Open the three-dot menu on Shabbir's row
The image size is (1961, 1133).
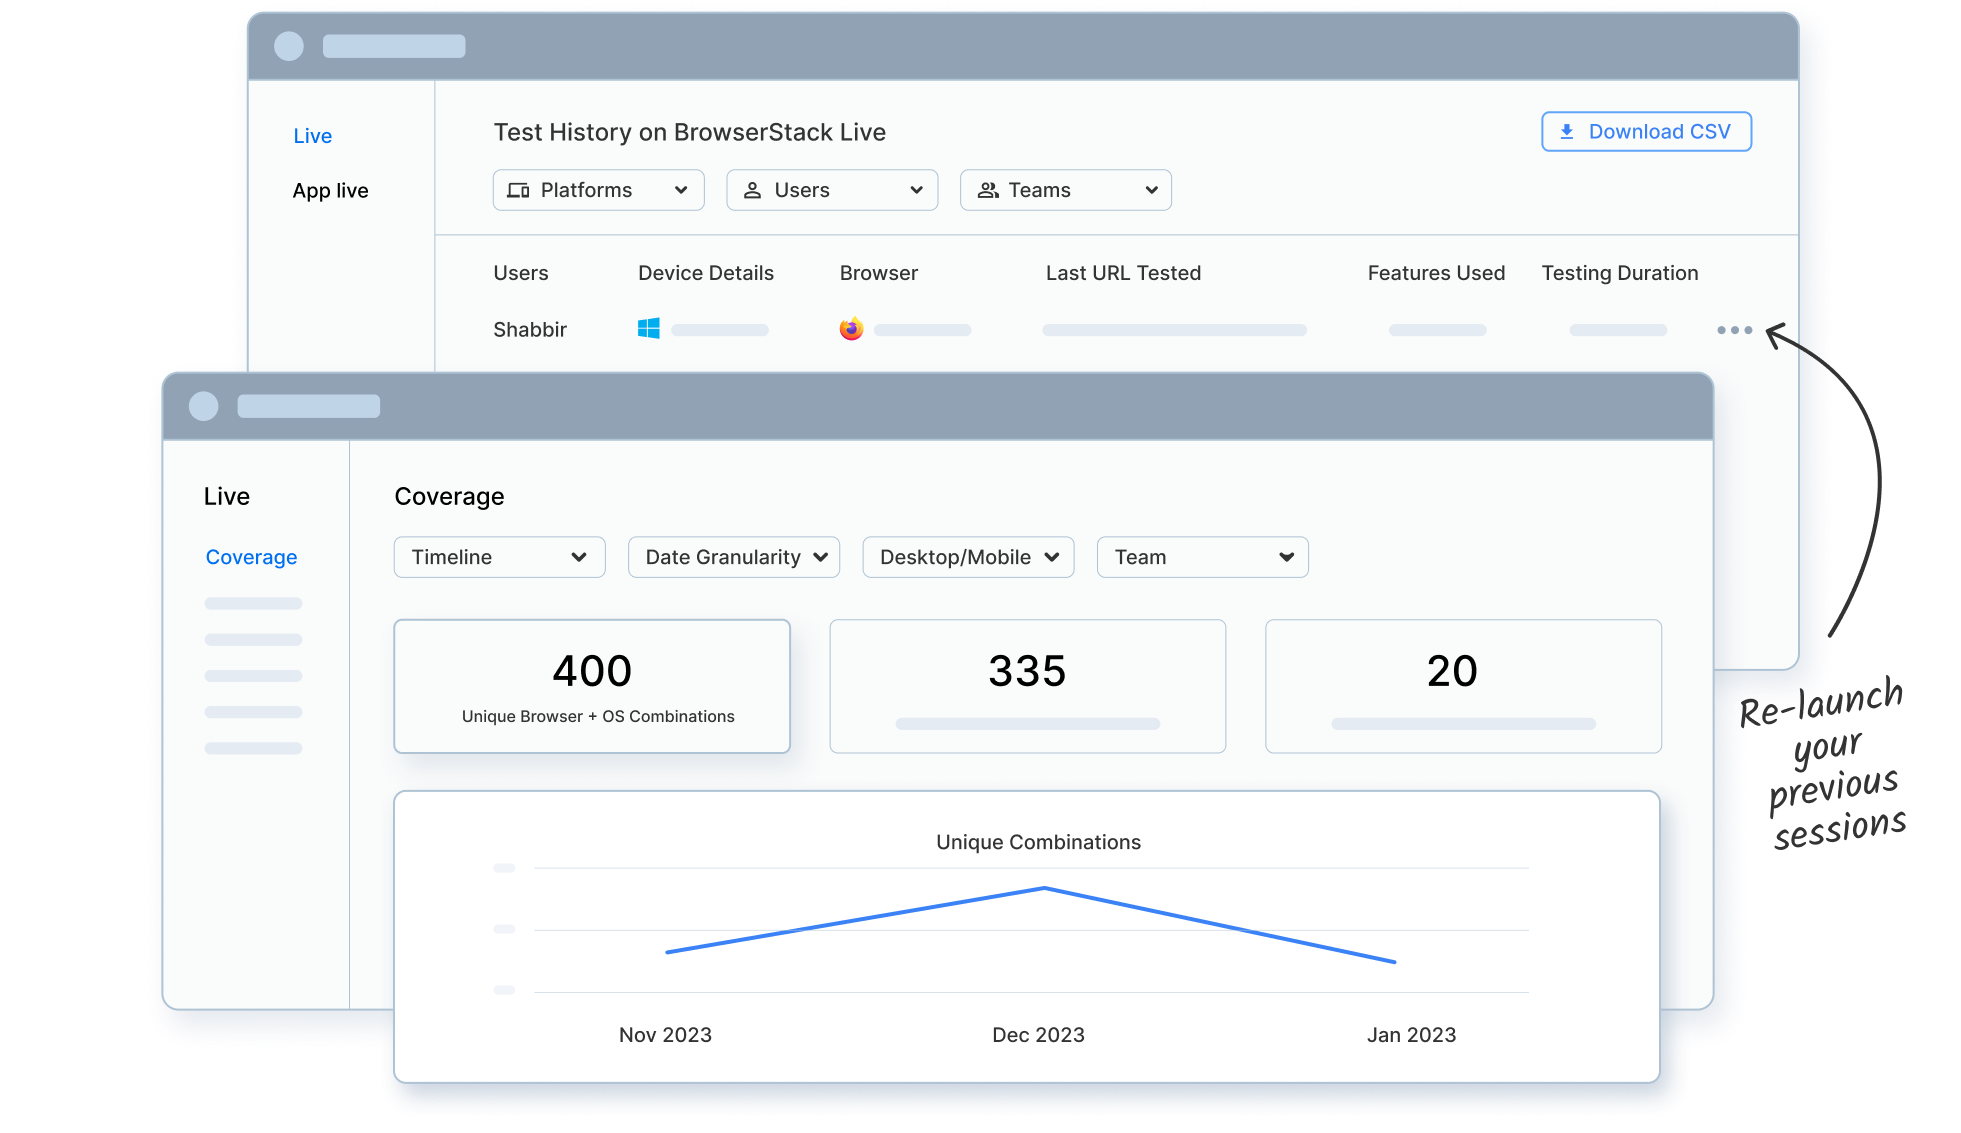click(1735, 330)
